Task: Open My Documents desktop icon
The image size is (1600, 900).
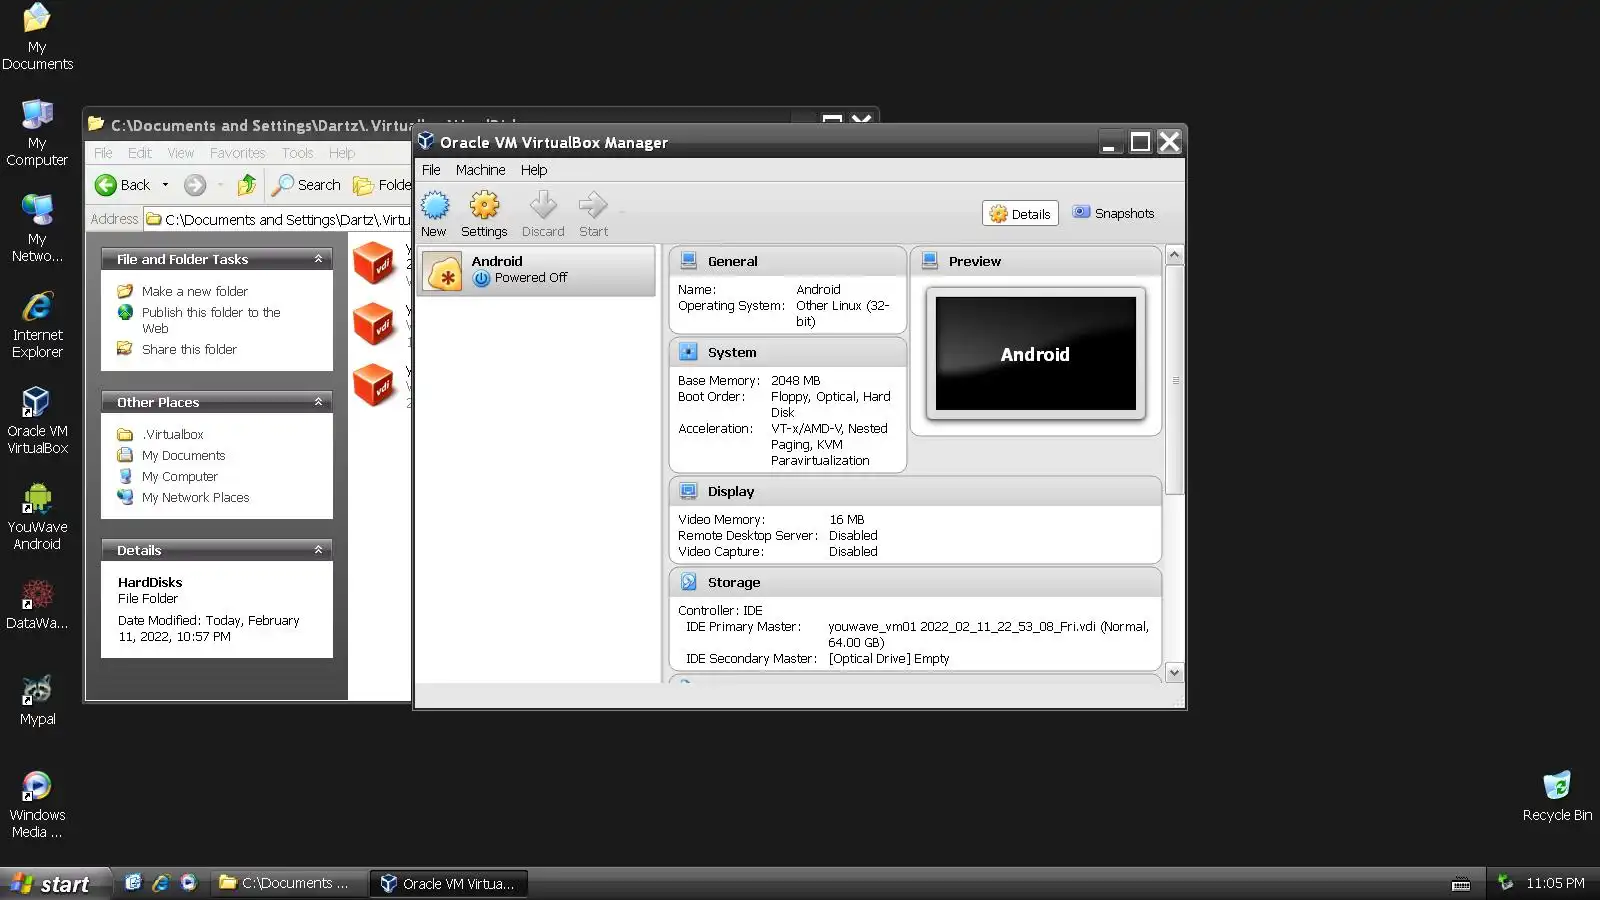Action: [37, 37]
